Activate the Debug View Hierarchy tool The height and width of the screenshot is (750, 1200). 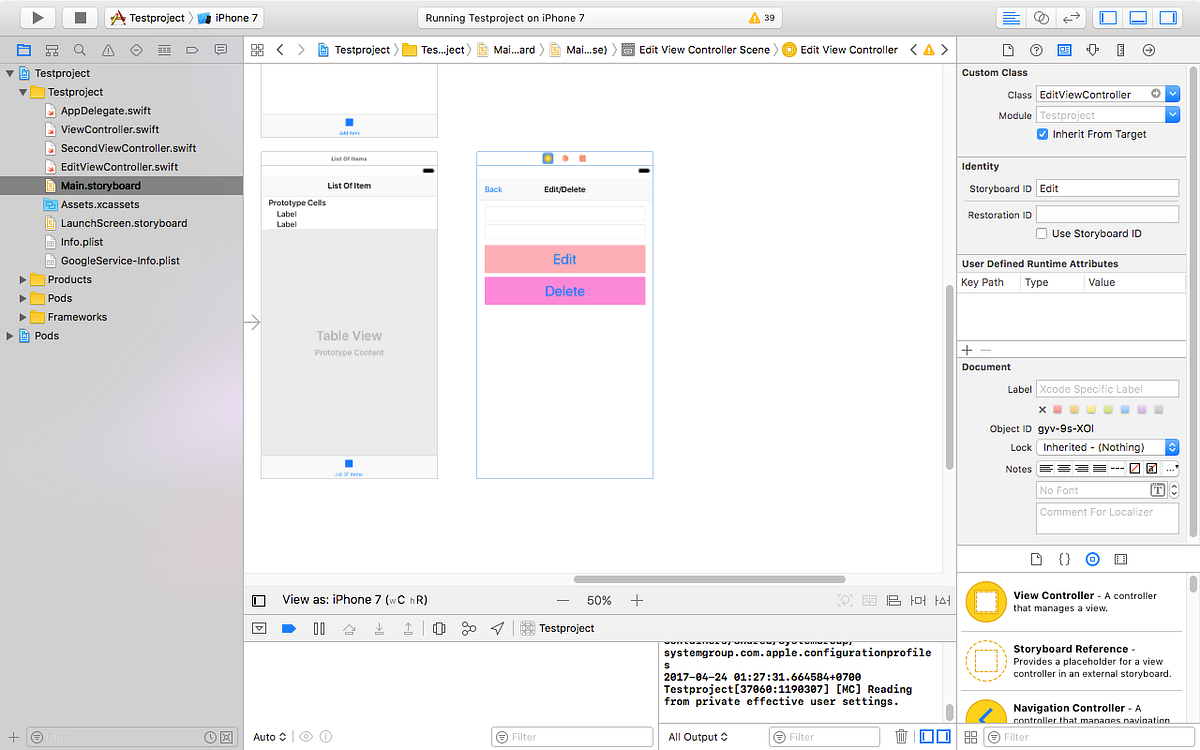[438, 630]
